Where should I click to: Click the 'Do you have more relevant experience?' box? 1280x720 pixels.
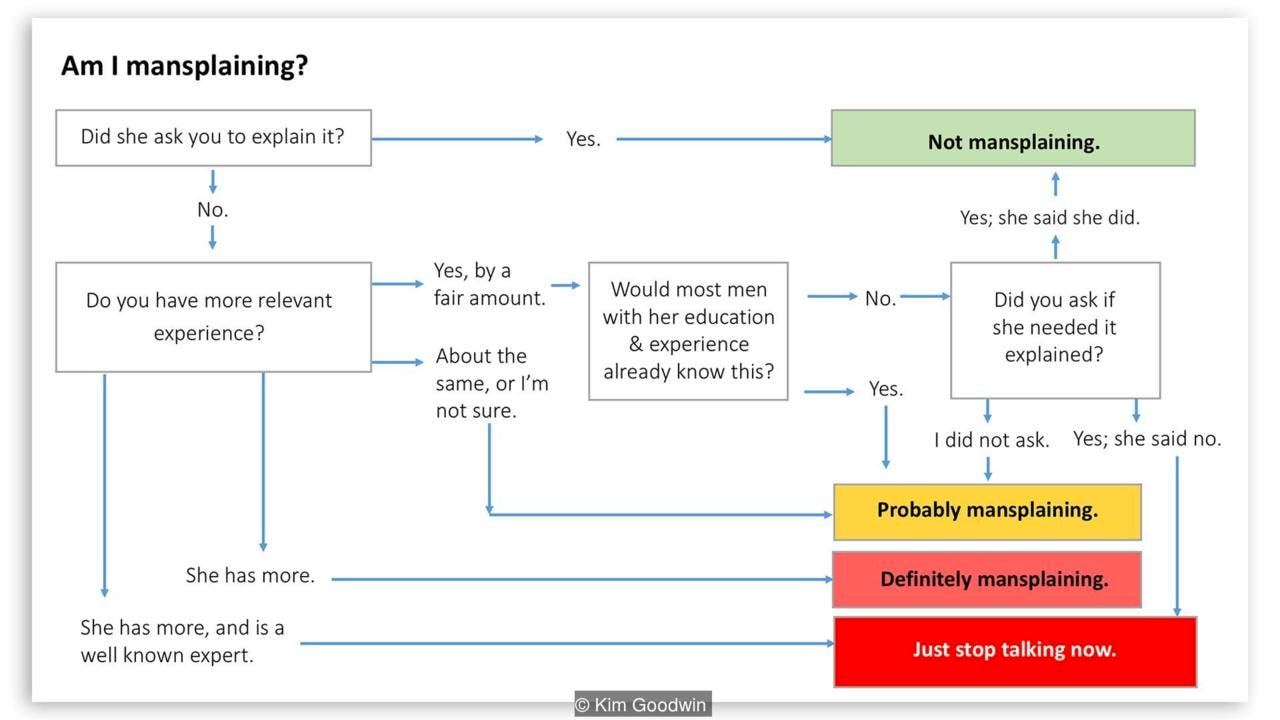[213, 317]
